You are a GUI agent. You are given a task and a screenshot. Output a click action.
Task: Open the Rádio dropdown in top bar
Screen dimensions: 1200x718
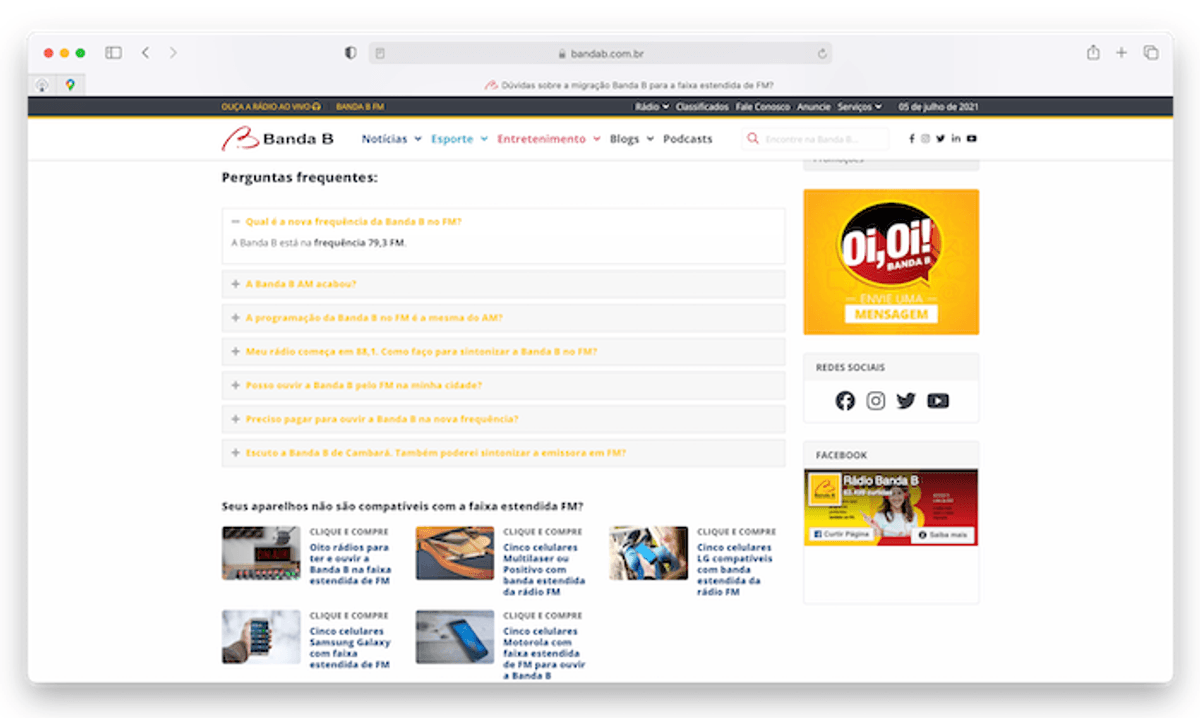pyautogui.click(x=653, y=106)
